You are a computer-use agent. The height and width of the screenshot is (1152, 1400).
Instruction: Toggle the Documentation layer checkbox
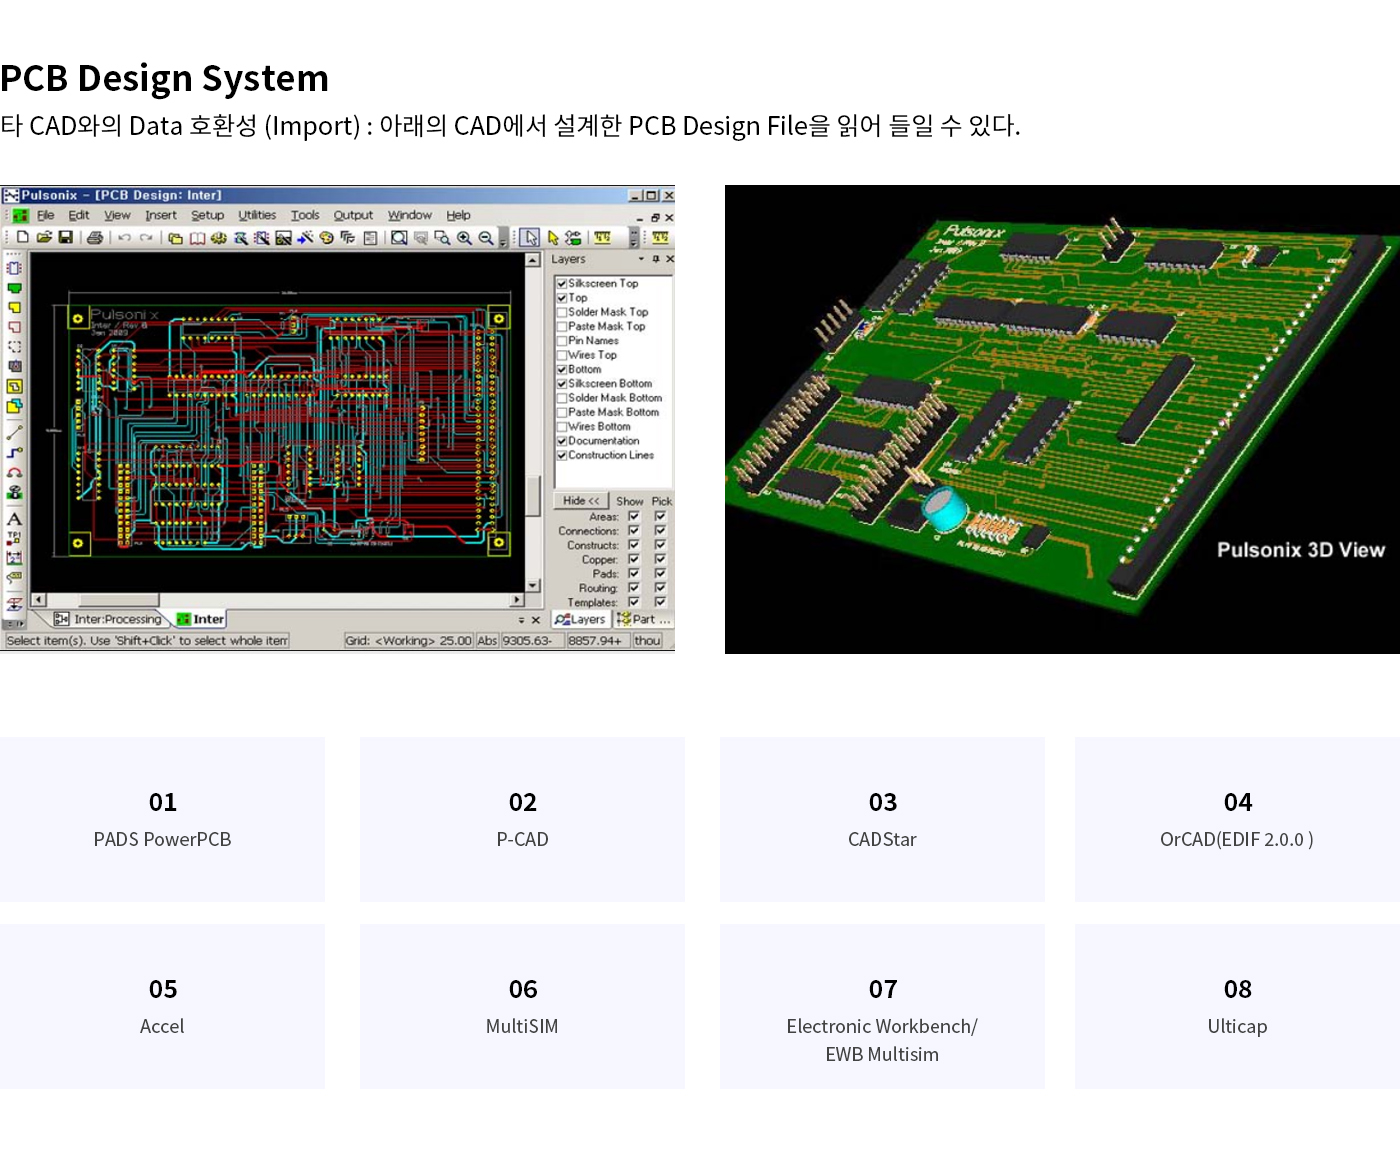click(562, 441)
